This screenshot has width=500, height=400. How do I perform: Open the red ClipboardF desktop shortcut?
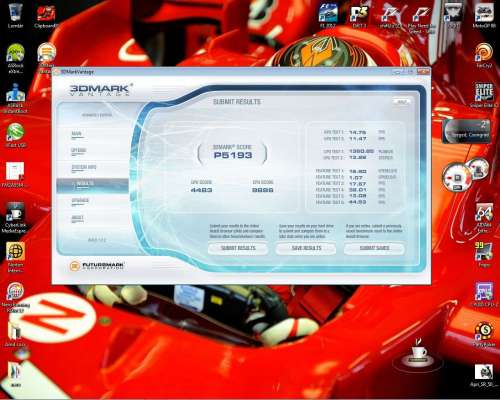[x=46, y=17]
